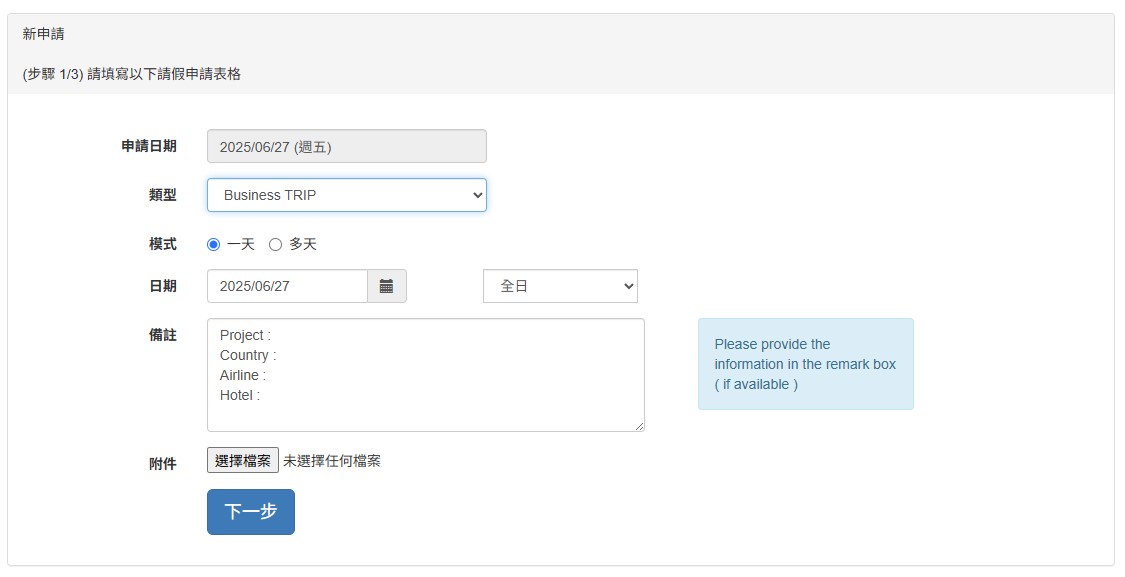Click the 備註 field label

click(163, 335)
